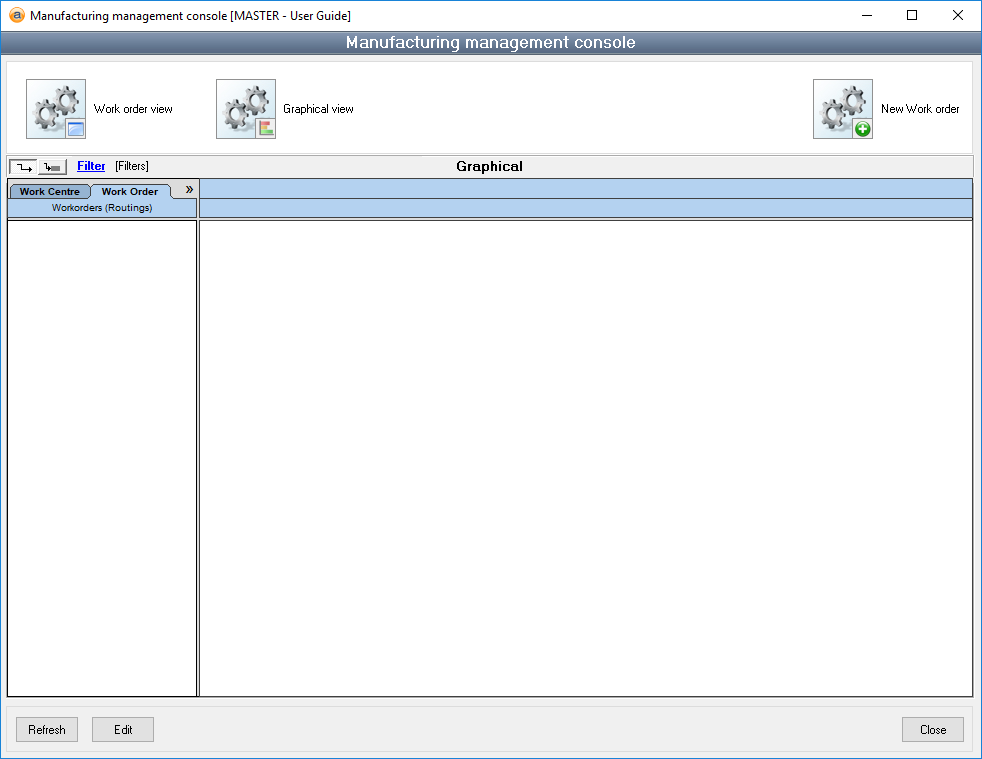This screenshot has width=982, height=759.
Task: Open the Work order view icon
Action: click(56, 109)
